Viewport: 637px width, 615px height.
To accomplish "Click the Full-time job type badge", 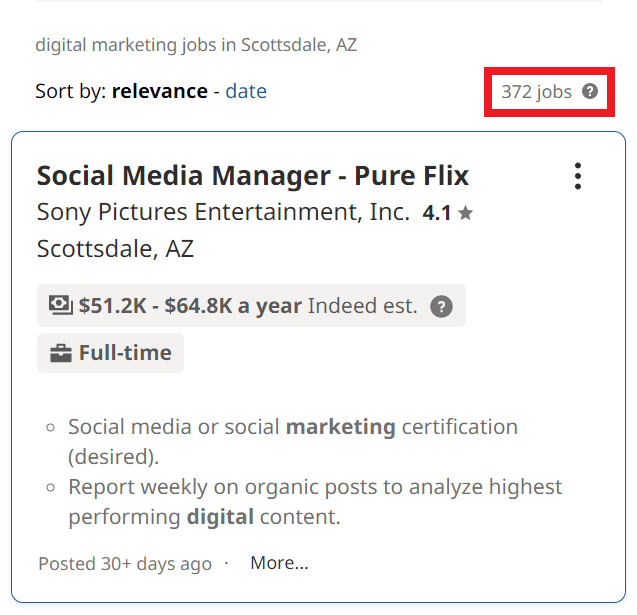I will 110,353.
